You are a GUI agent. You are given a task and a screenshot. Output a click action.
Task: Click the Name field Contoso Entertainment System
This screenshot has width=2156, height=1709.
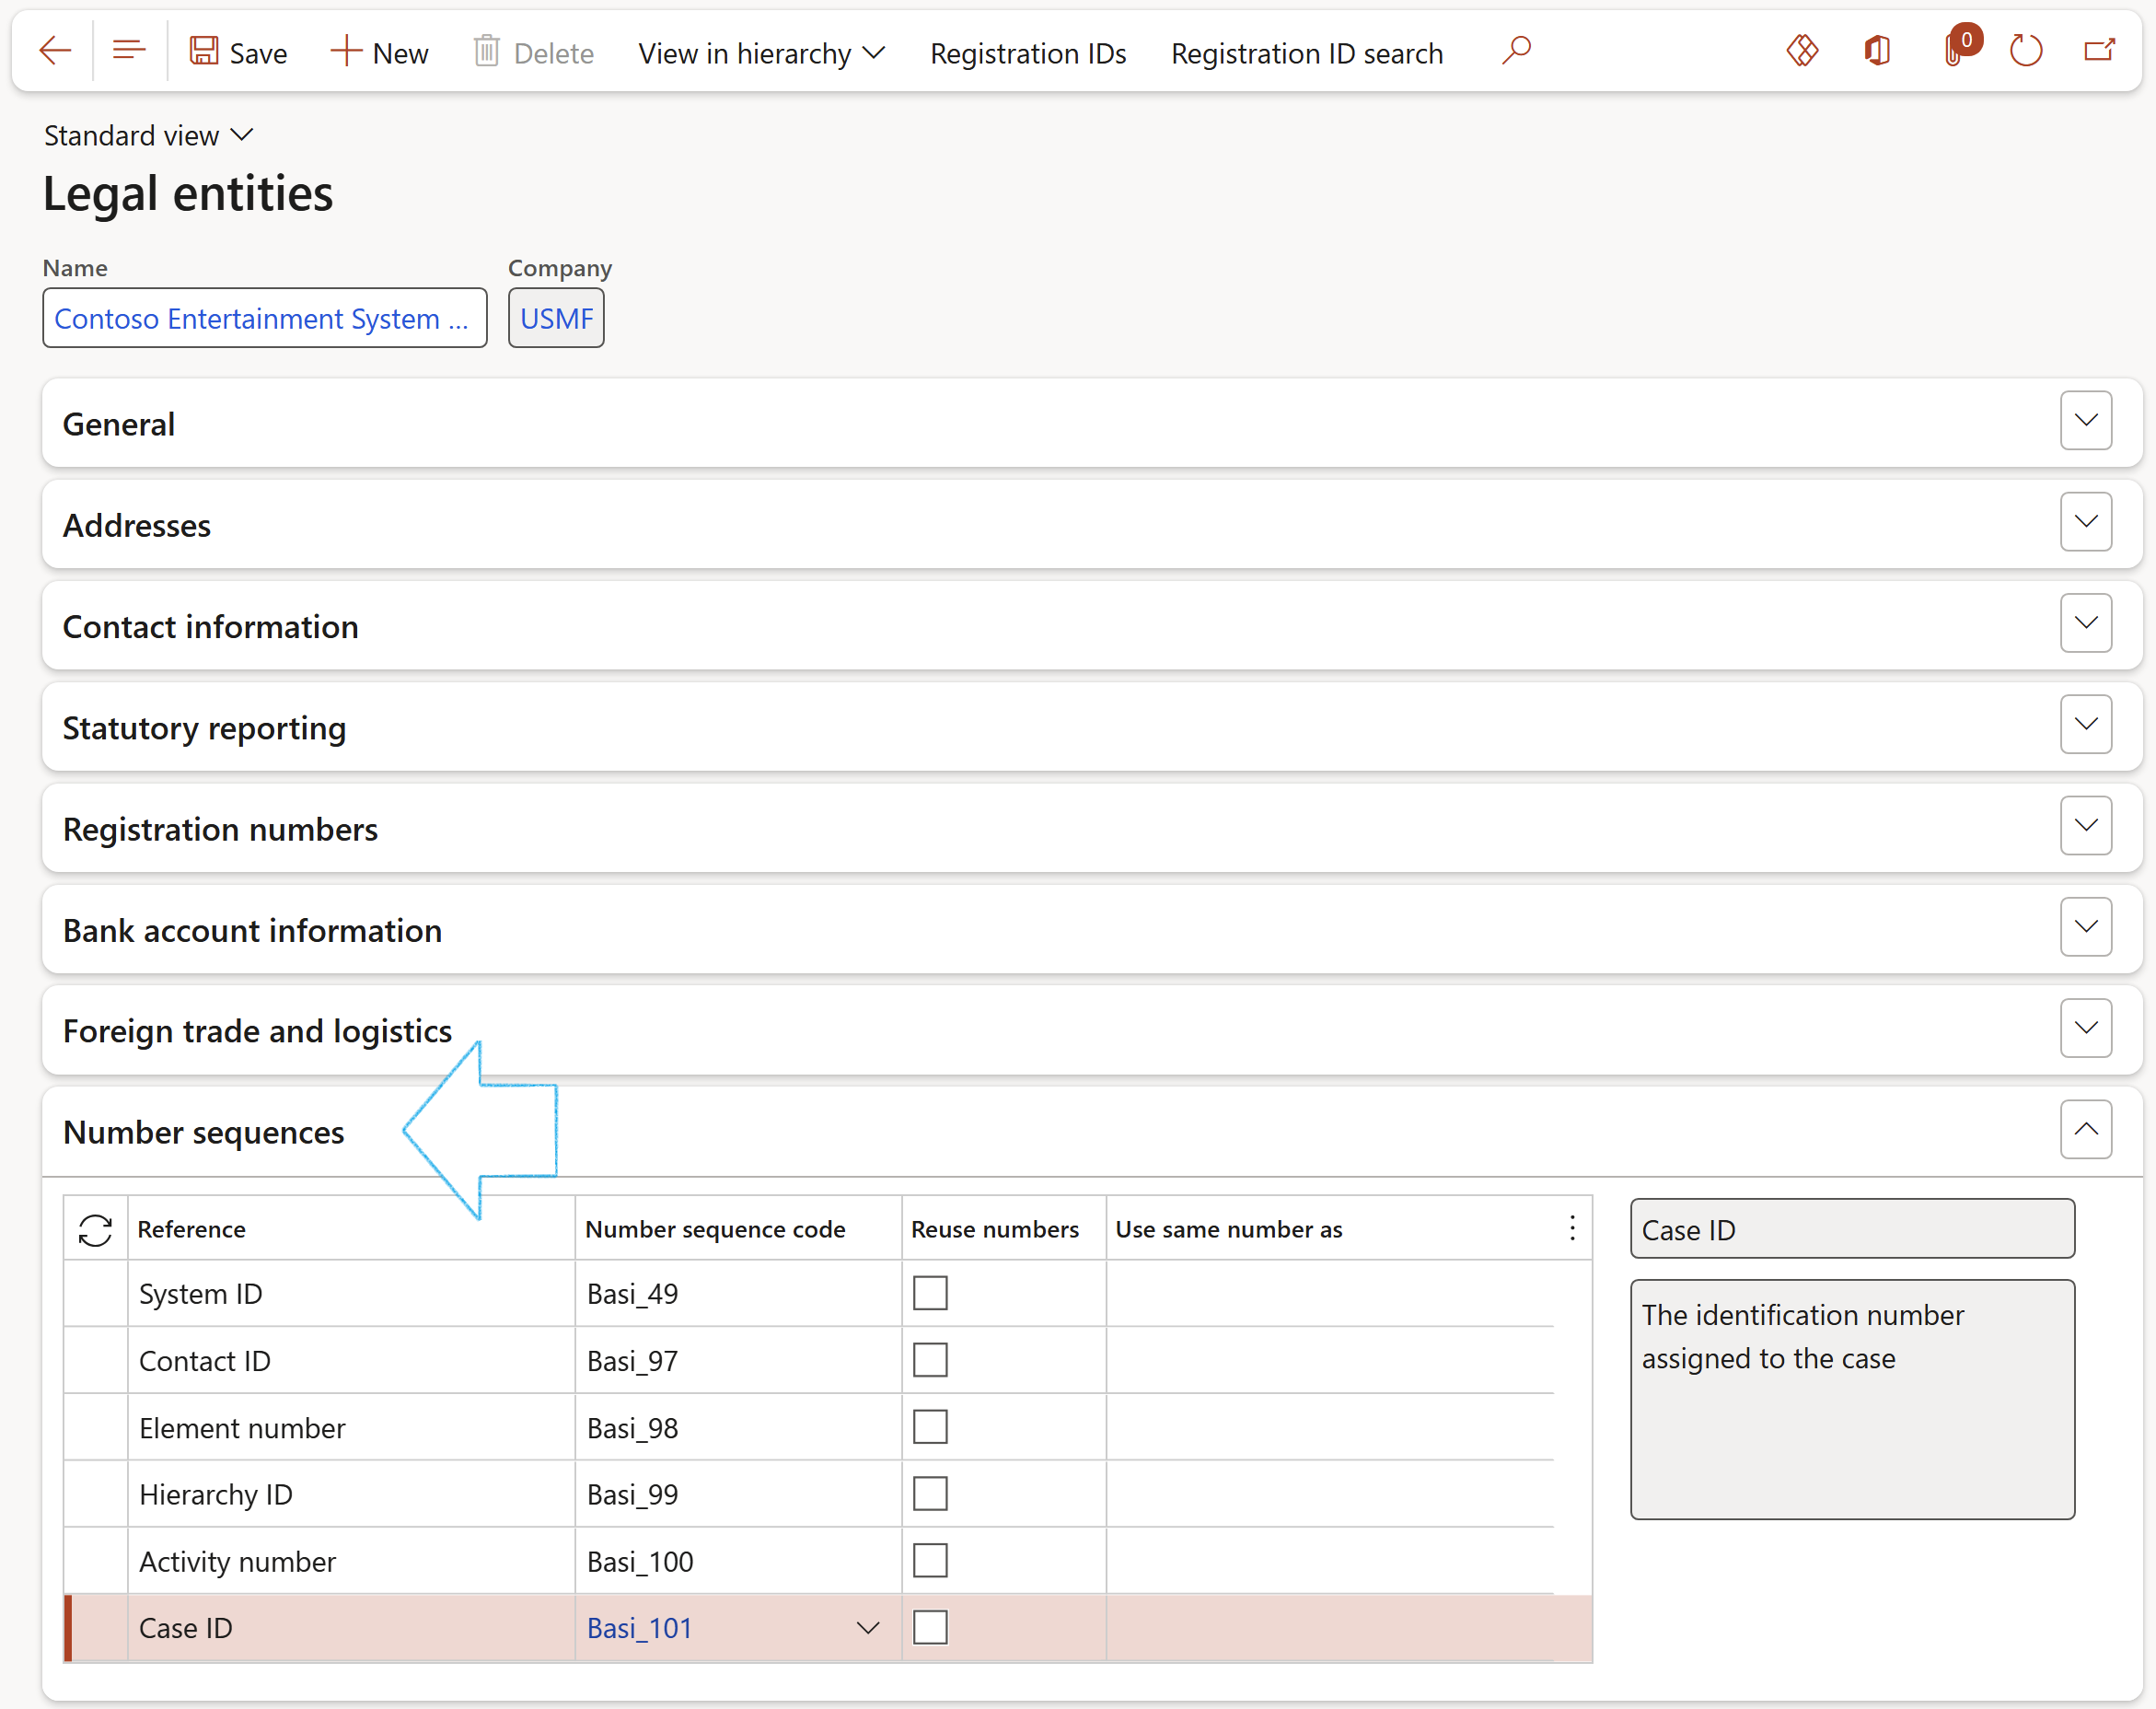coord(264,319)
